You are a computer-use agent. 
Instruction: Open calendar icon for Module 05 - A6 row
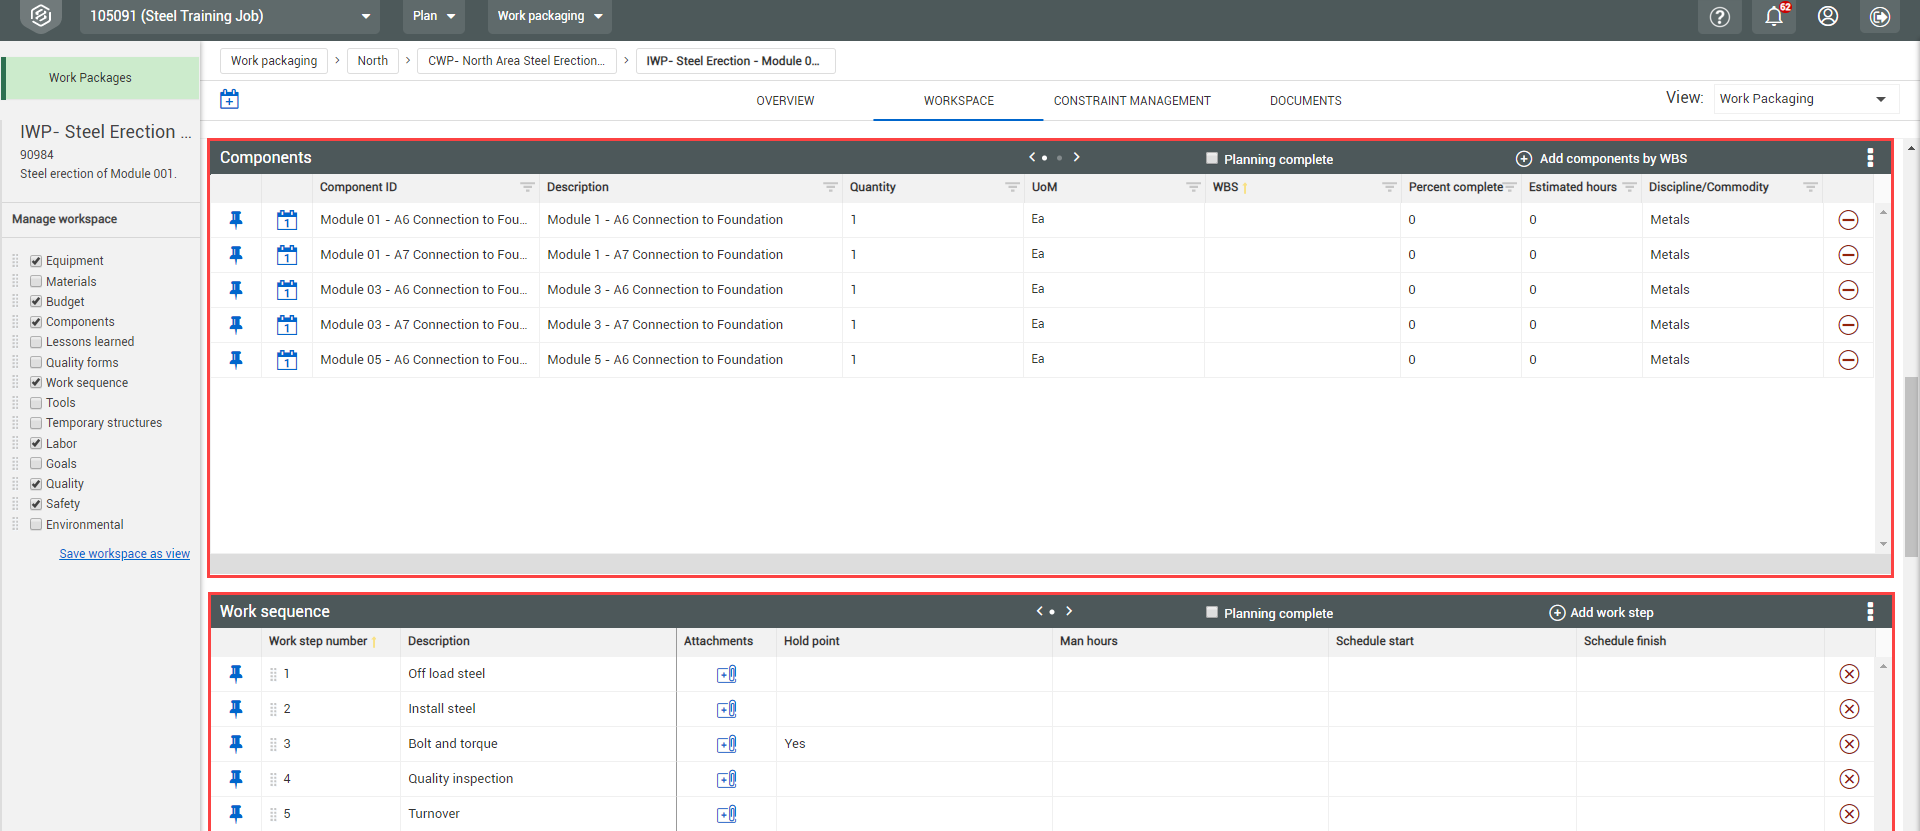point(287,360)
